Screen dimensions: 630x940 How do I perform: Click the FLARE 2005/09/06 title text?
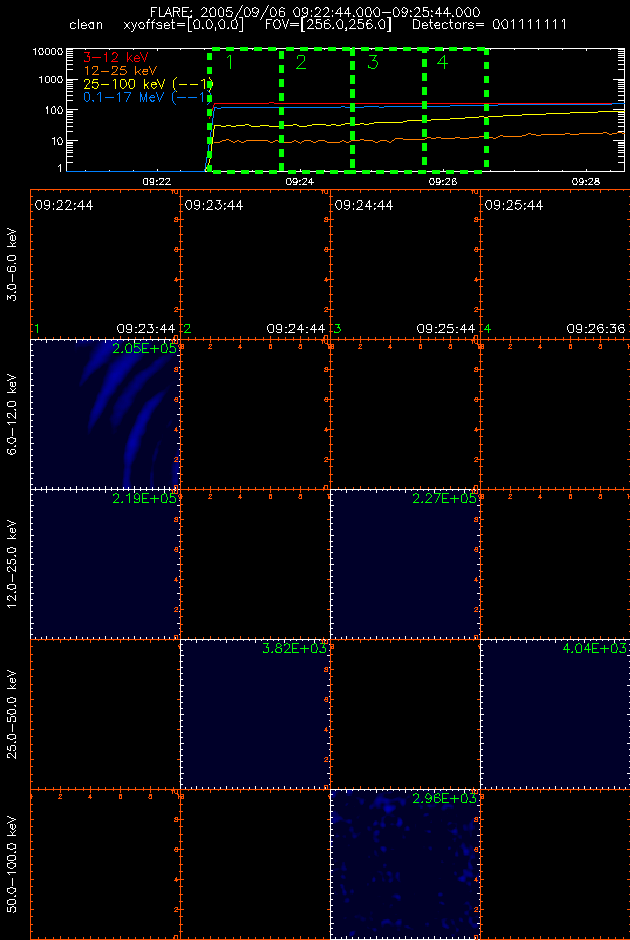(314, 13)
